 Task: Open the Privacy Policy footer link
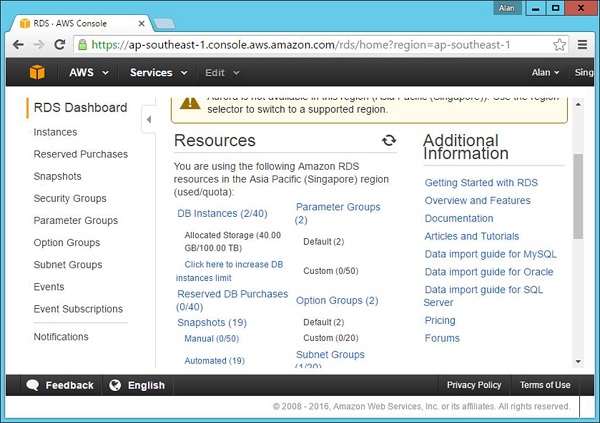pyautogui.click(x=474, y=385)
